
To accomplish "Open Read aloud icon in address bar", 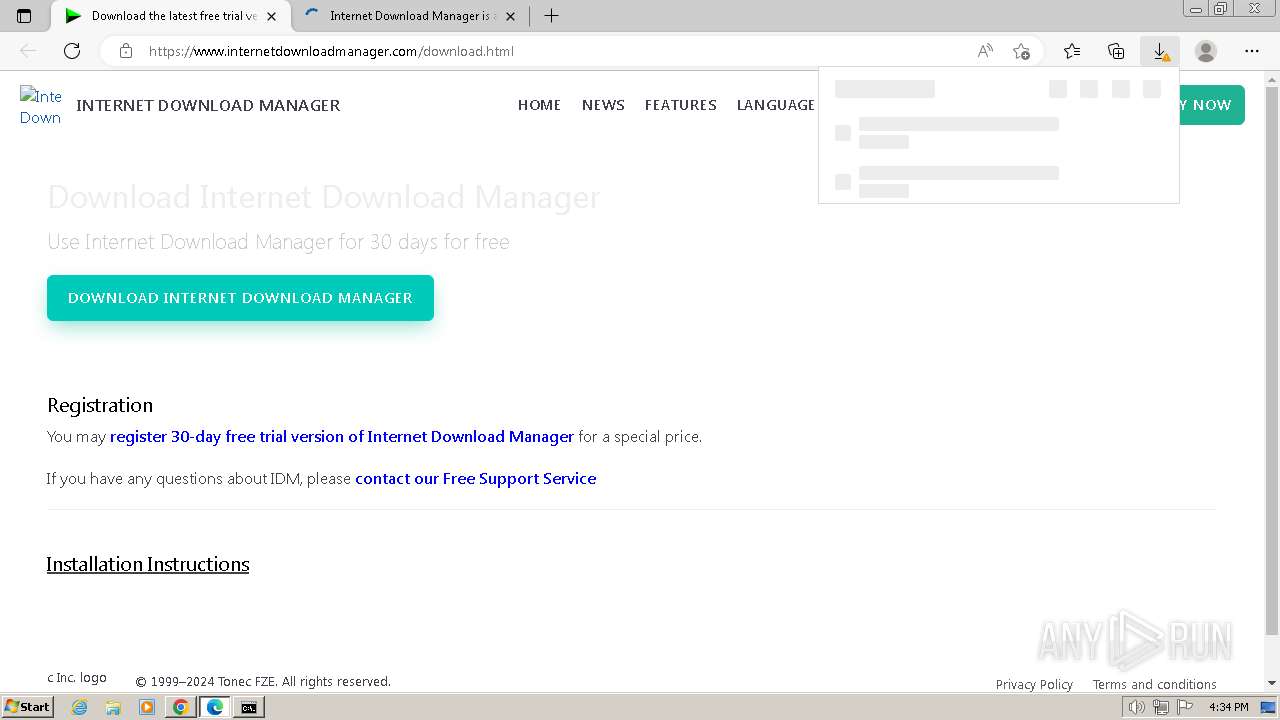I will (x=985, y=51).
